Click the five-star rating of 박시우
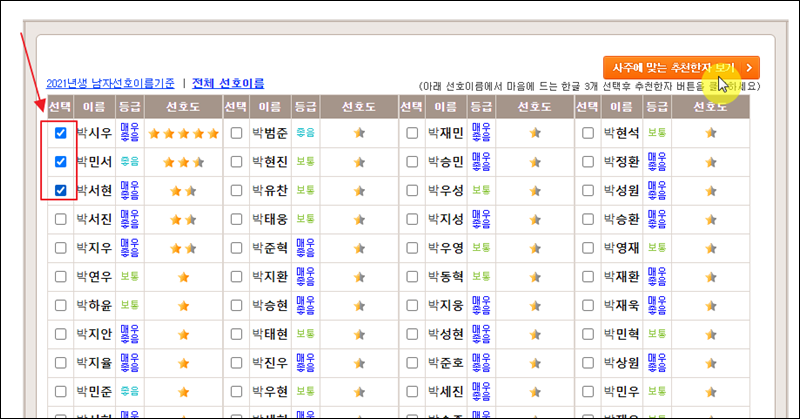 pyautogui.click(x=184, y=134)
